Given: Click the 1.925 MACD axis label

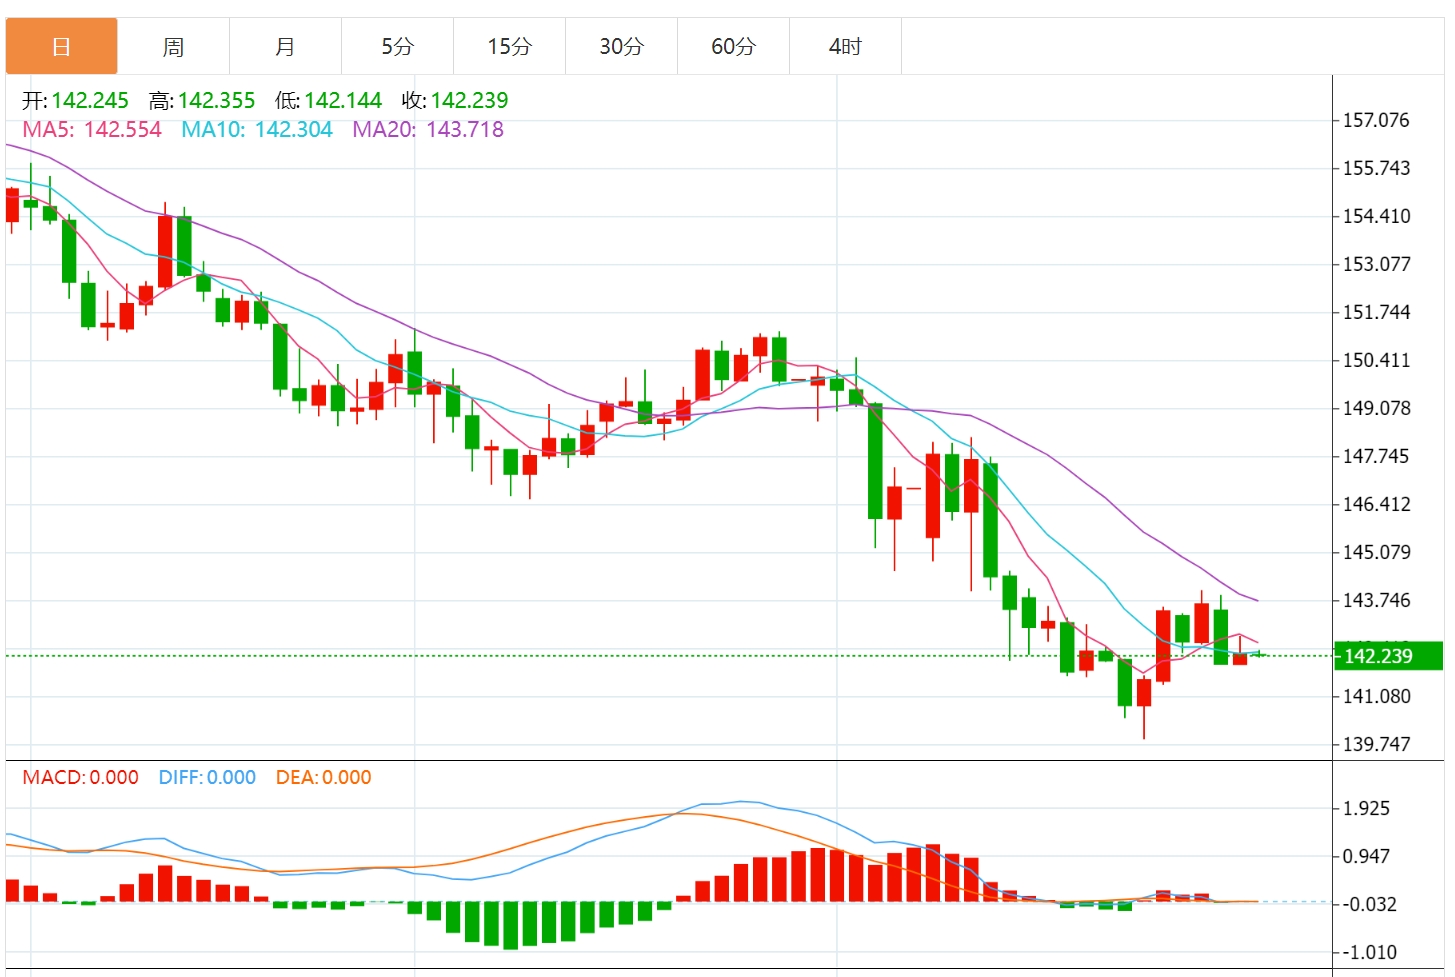Looking at the screenshot, I should [x=1366, y=808].
